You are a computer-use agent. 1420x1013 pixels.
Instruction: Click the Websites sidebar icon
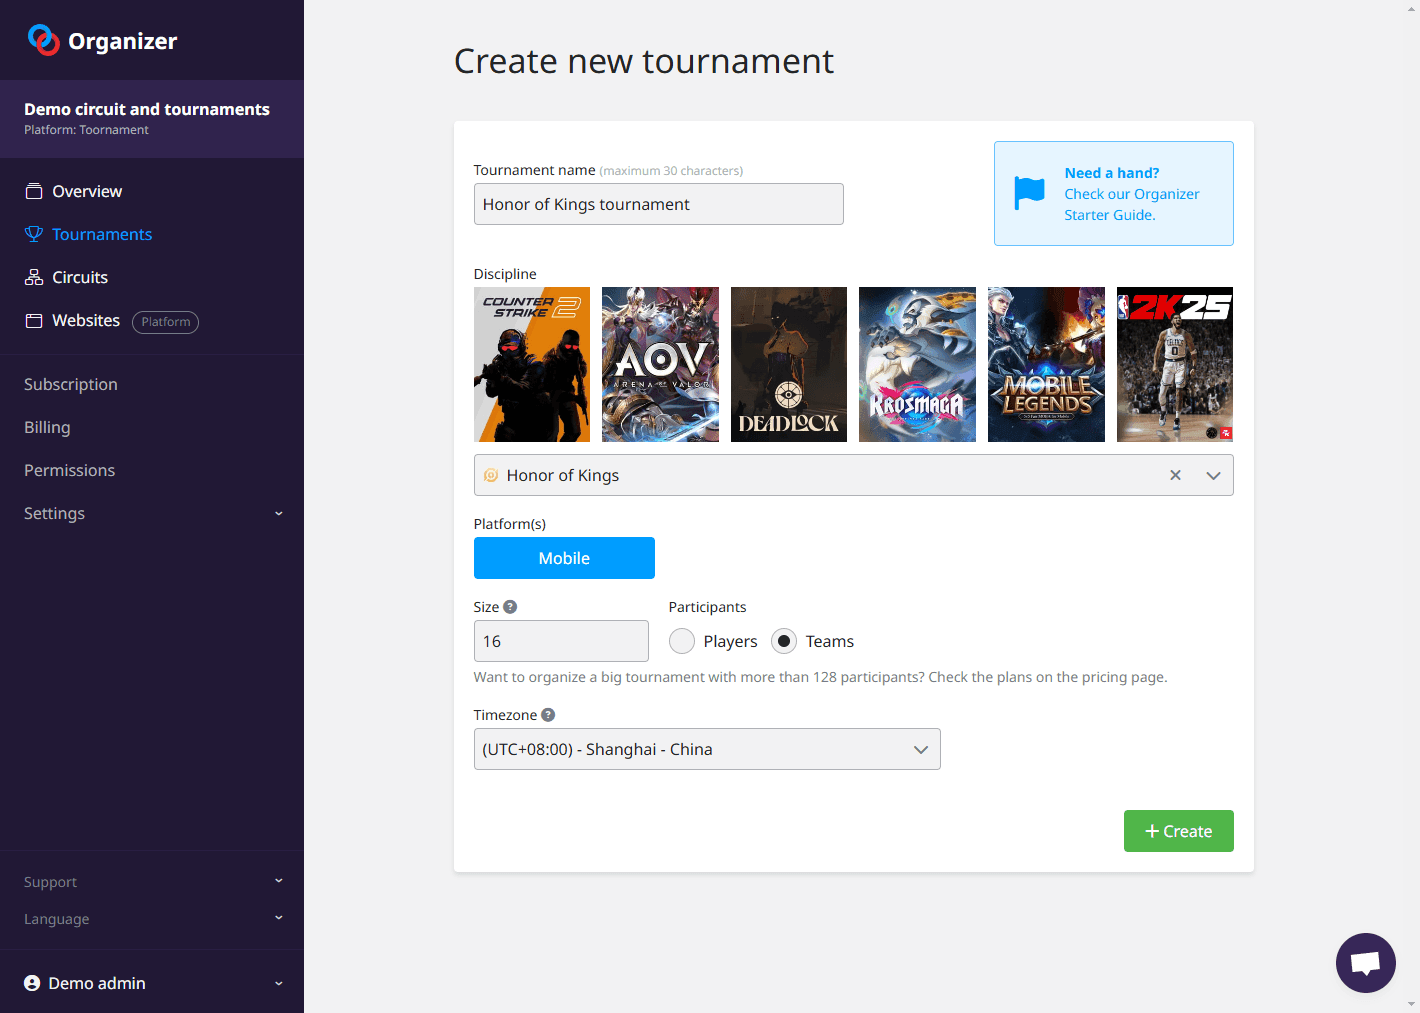tap(34, 320)
